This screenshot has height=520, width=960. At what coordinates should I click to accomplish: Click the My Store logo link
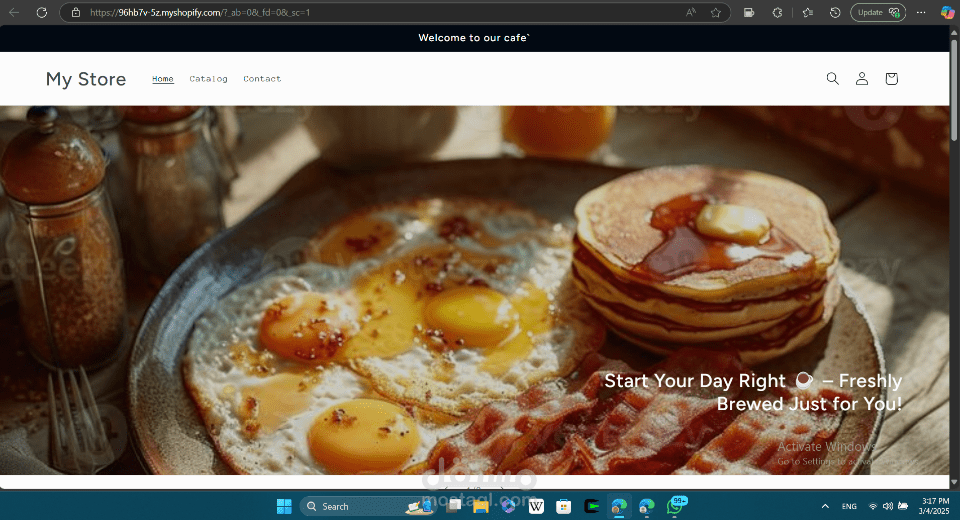click(86, 79)
